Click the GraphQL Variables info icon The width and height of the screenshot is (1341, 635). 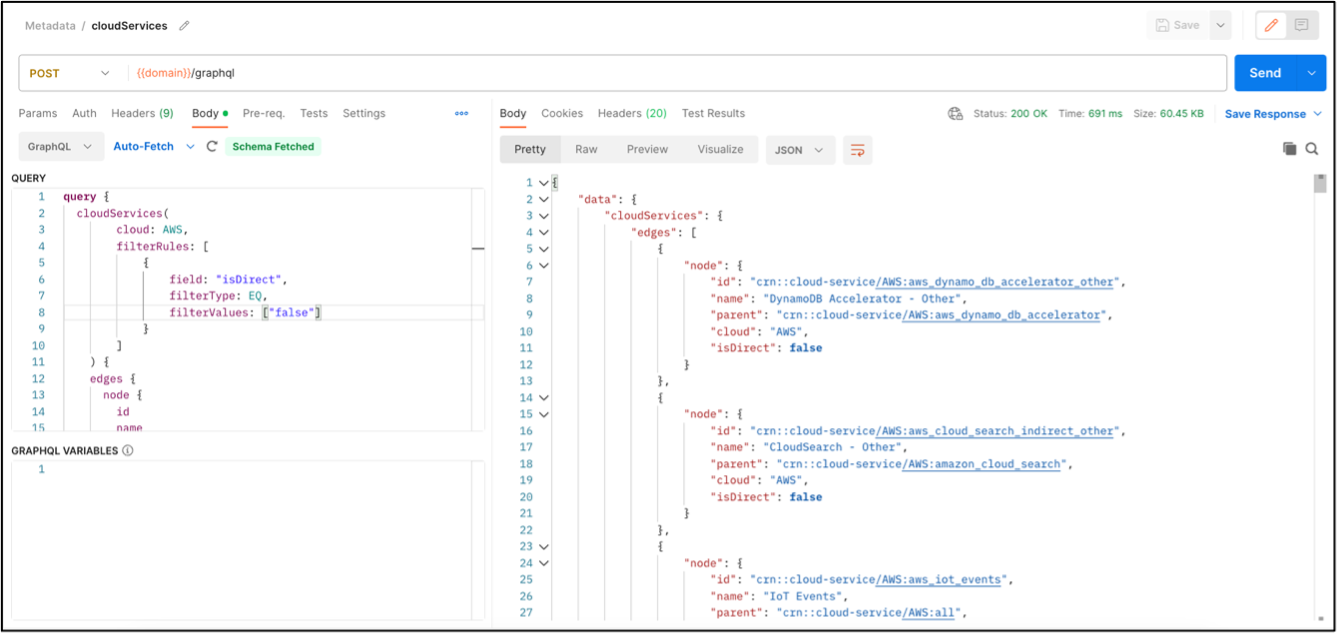pyautogui.click(x=128, y=450)
